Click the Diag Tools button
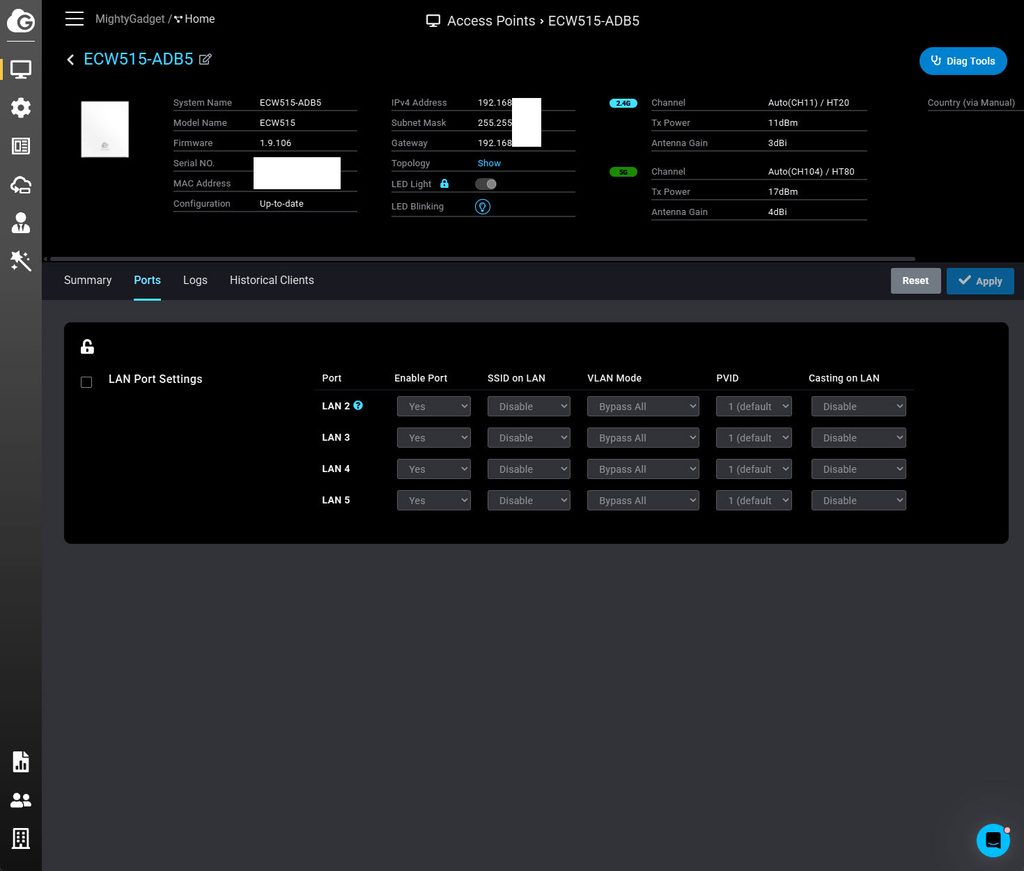The image size is (1024, 871). tap(963, 61)
